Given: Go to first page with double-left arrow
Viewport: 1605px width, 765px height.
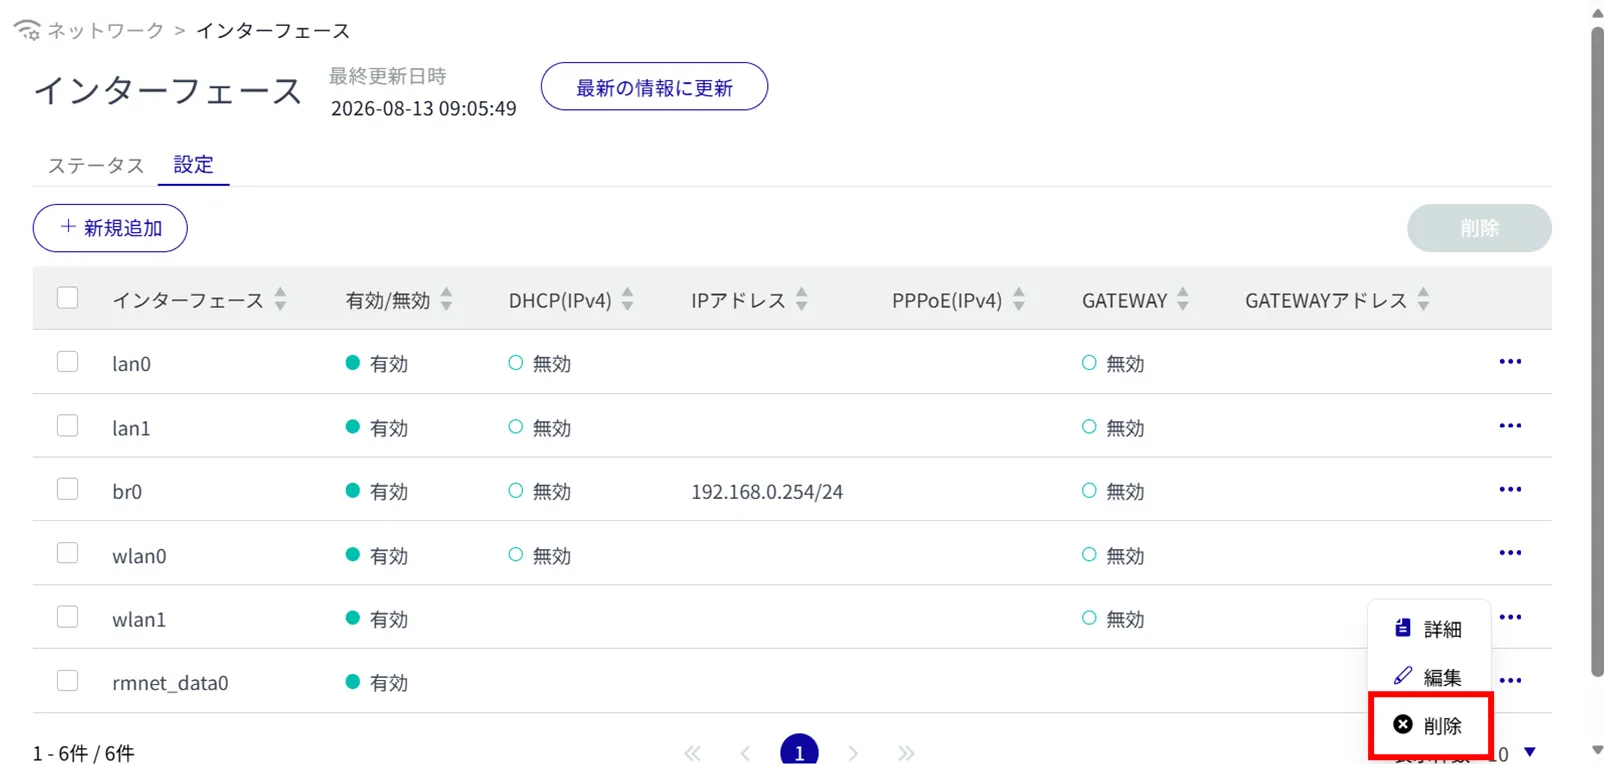Looking at the screenshot, I should (692, 753).
